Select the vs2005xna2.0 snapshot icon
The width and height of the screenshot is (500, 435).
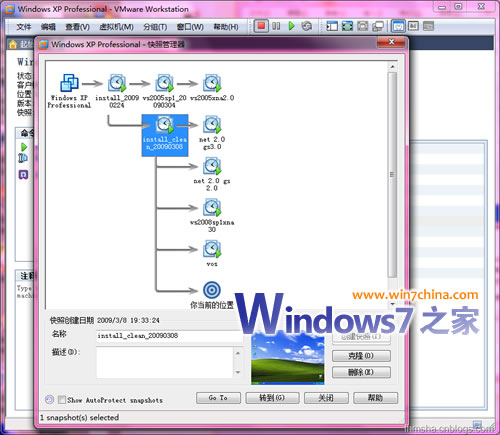[212, 83]
